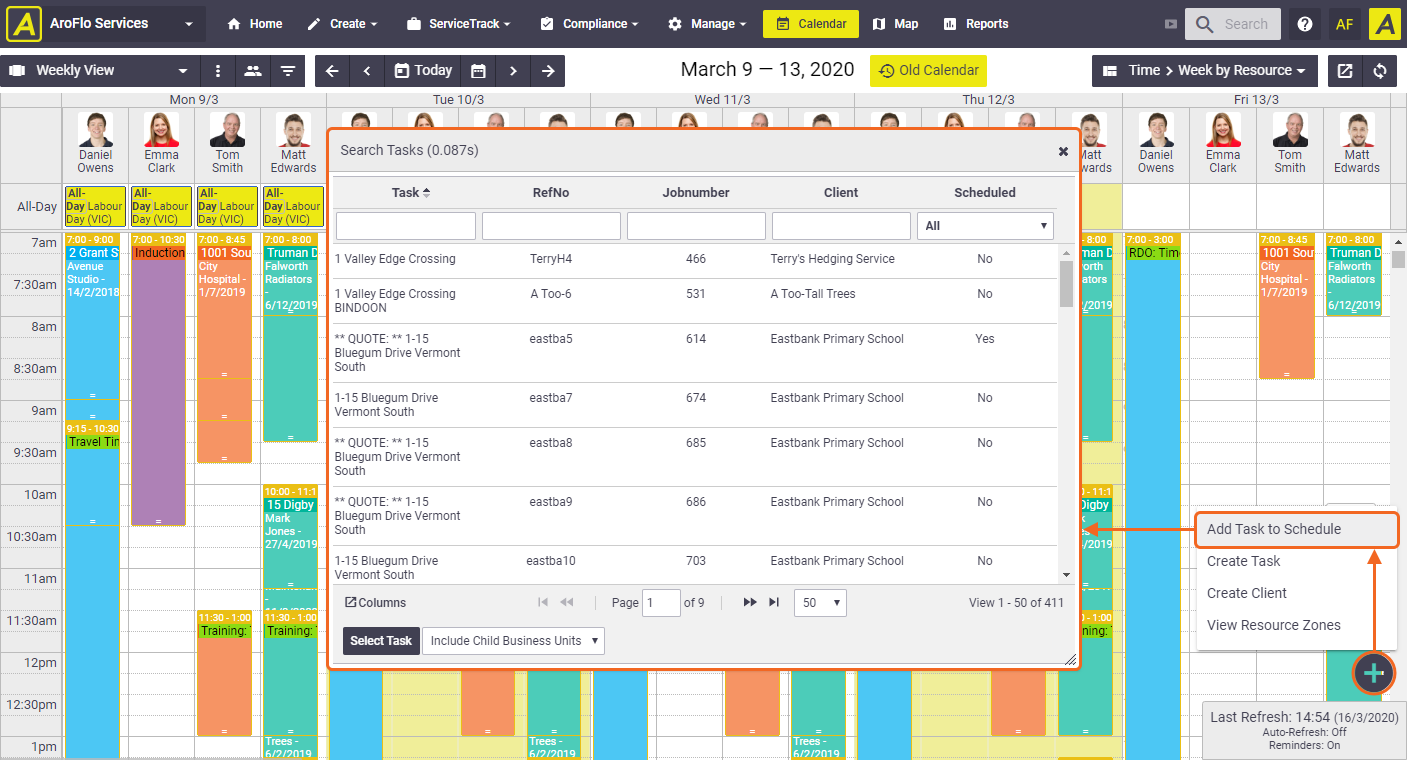Click the page number input field

(x=661, y=602)
